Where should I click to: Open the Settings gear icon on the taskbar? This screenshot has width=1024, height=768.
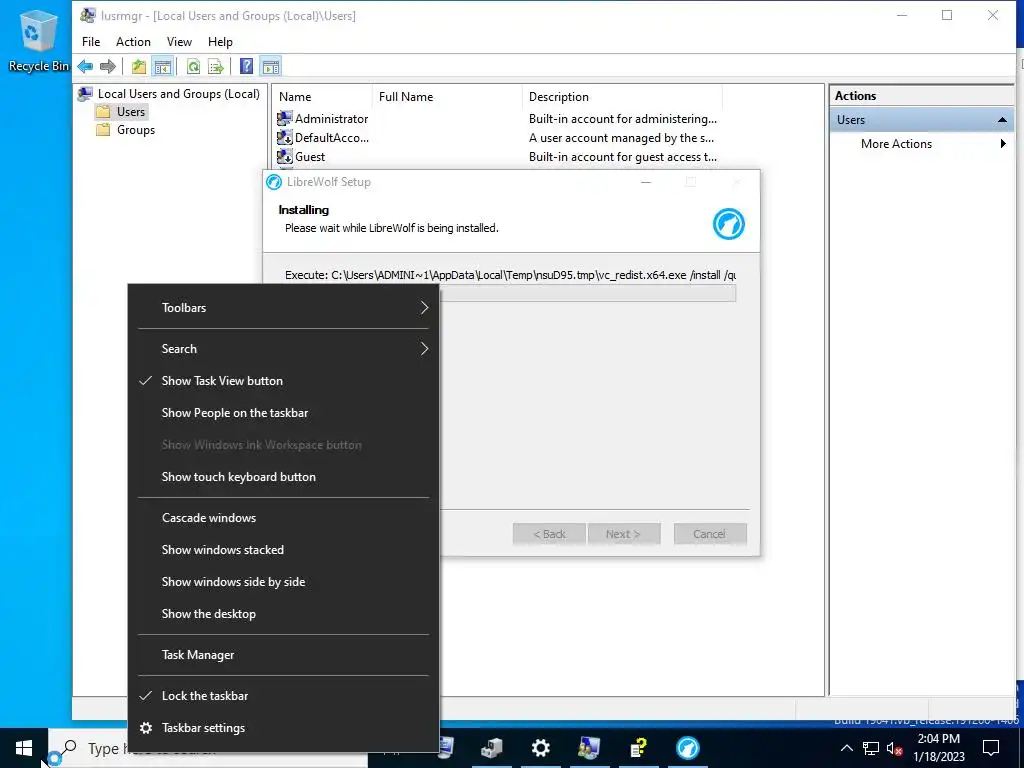(540, 748)
